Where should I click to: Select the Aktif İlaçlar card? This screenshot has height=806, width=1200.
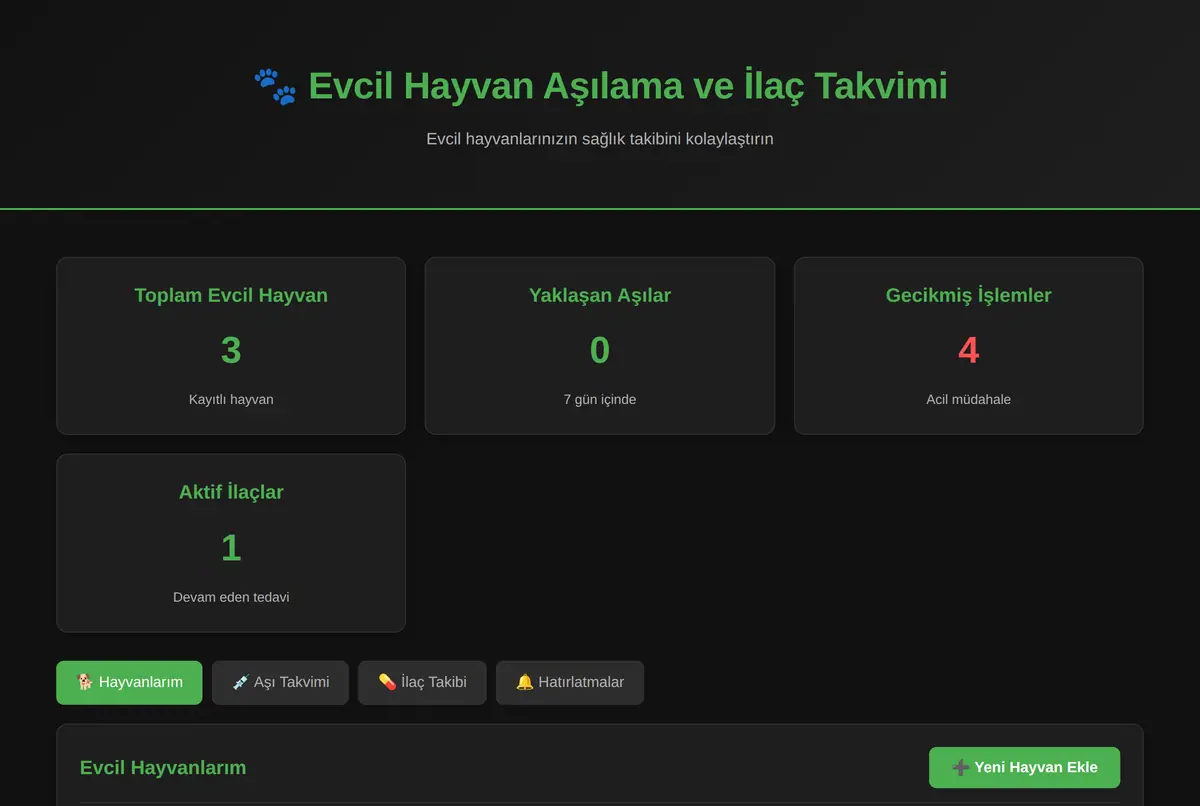coord(231,543)
